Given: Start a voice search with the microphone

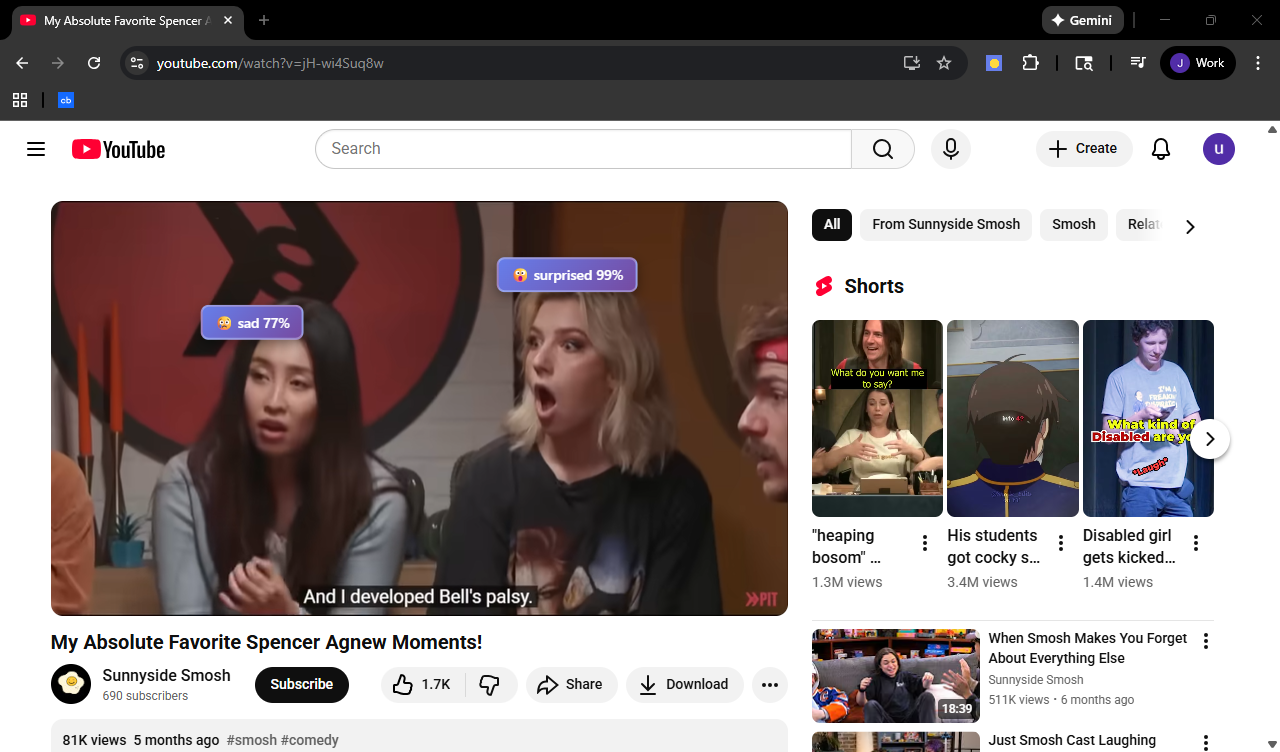Looking at the screenshot, I should click(x=950, y=148).
